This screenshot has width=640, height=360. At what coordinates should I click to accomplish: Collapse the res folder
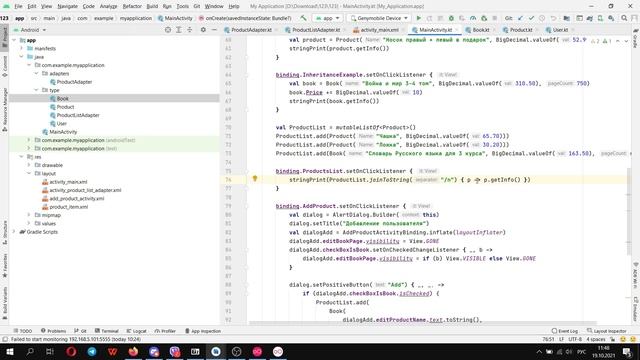pyautogui.click(x=21, y=157)
